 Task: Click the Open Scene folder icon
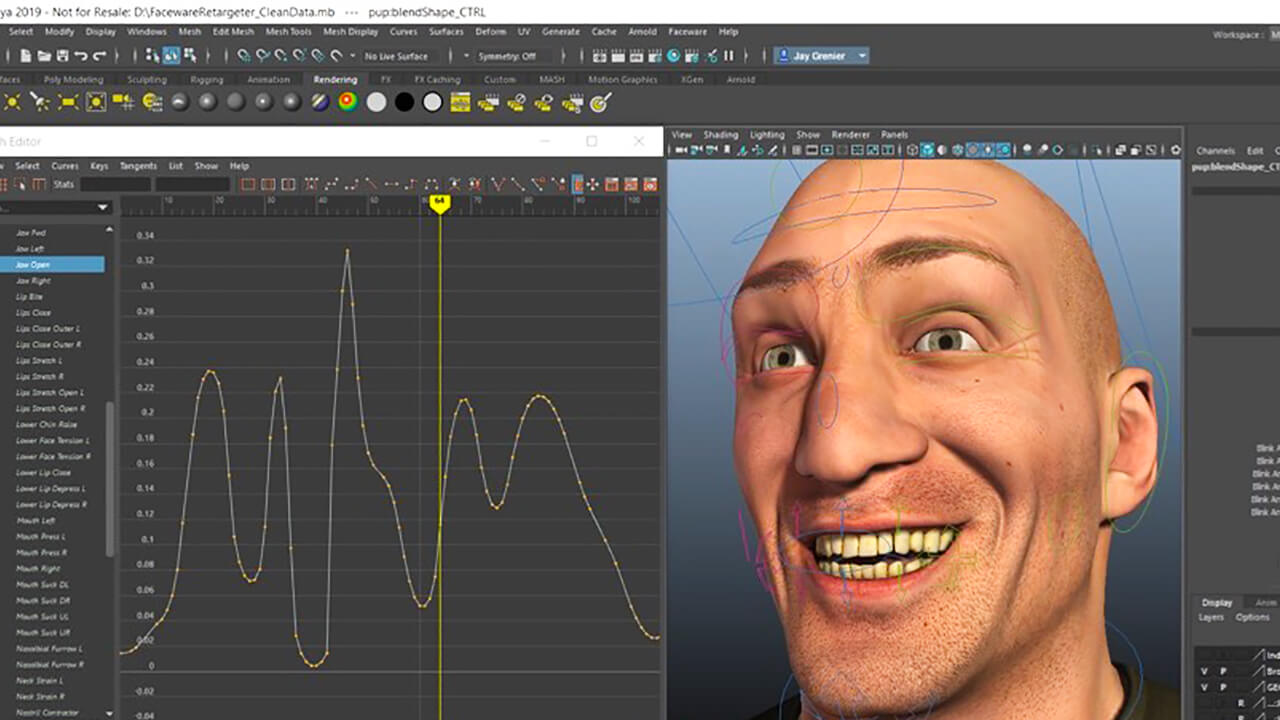[44, 56]
